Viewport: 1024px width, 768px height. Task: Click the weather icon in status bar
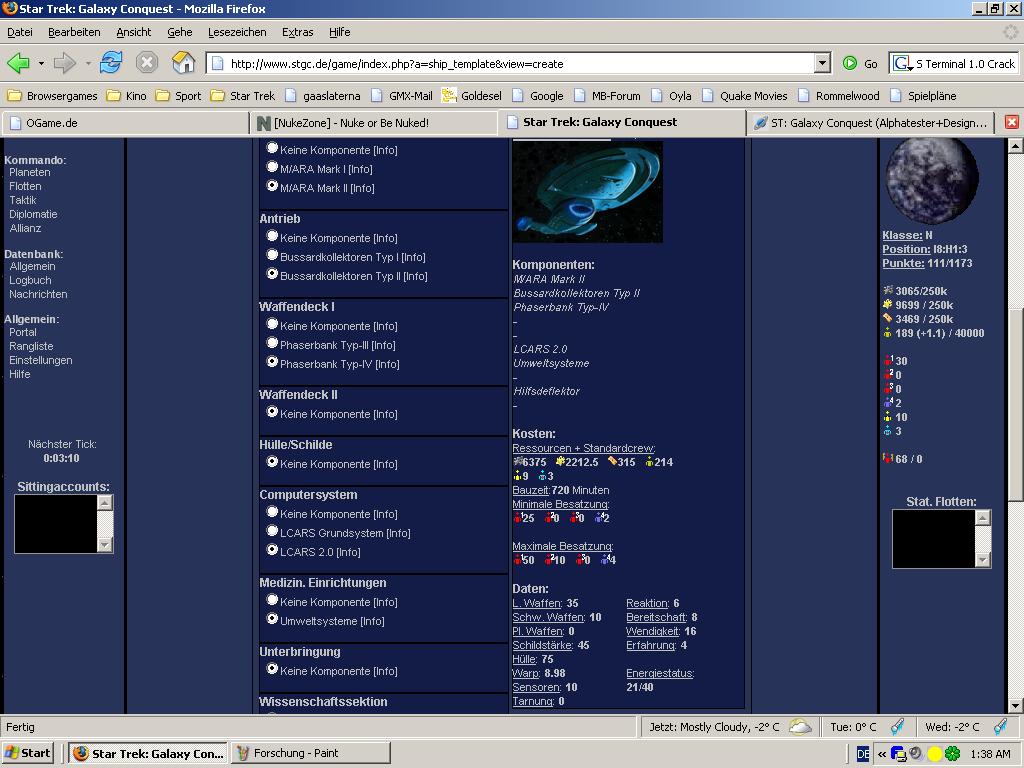(x=800, y=727)
